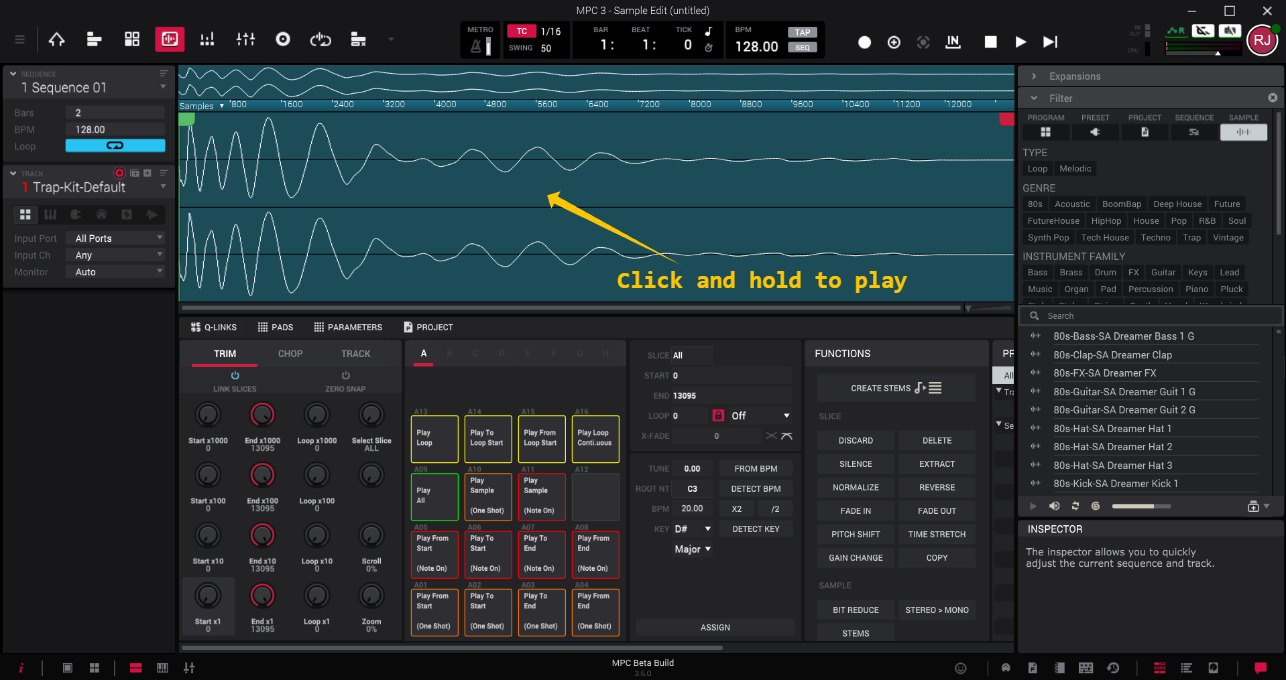The height and width of the screenshot is (680, 1286).
Task: Toggle the sequence Loop switch
Action: point(115,146)
